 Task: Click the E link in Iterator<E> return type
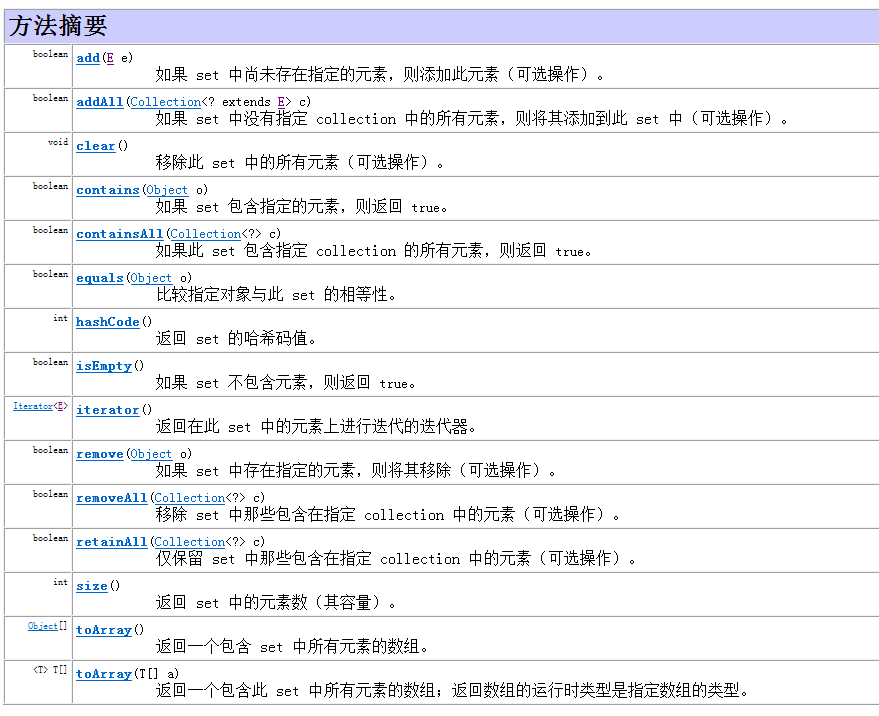pyautogui.click(x=61, y=406)
